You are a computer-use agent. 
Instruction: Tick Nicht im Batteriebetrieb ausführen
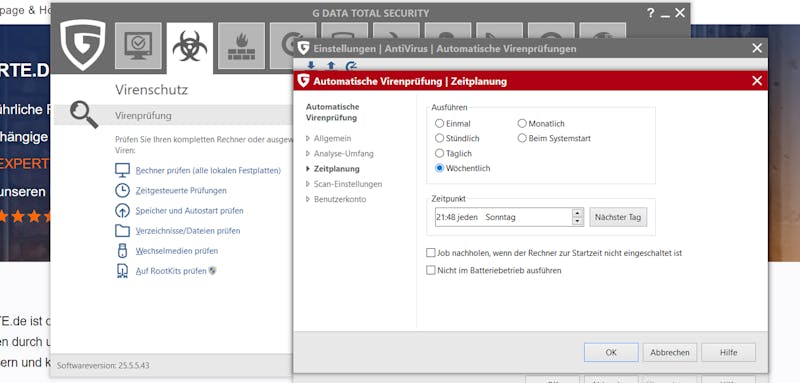(431, 270)
